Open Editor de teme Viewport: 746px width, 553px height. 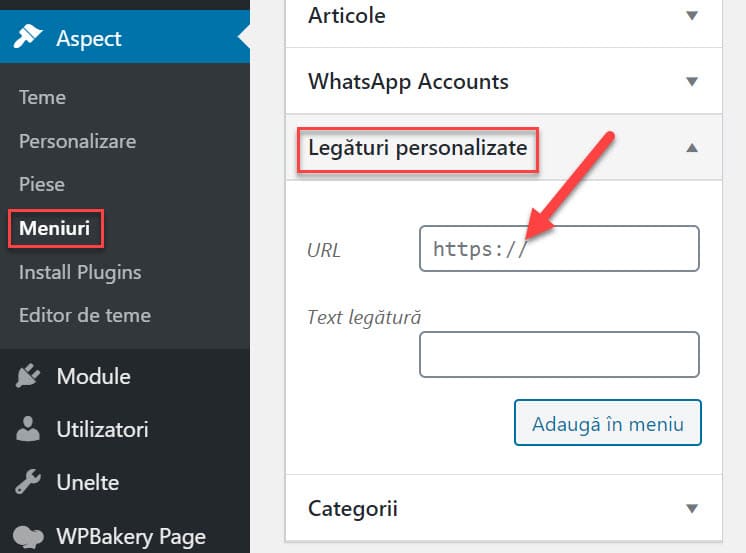click(x=85, y=315)
